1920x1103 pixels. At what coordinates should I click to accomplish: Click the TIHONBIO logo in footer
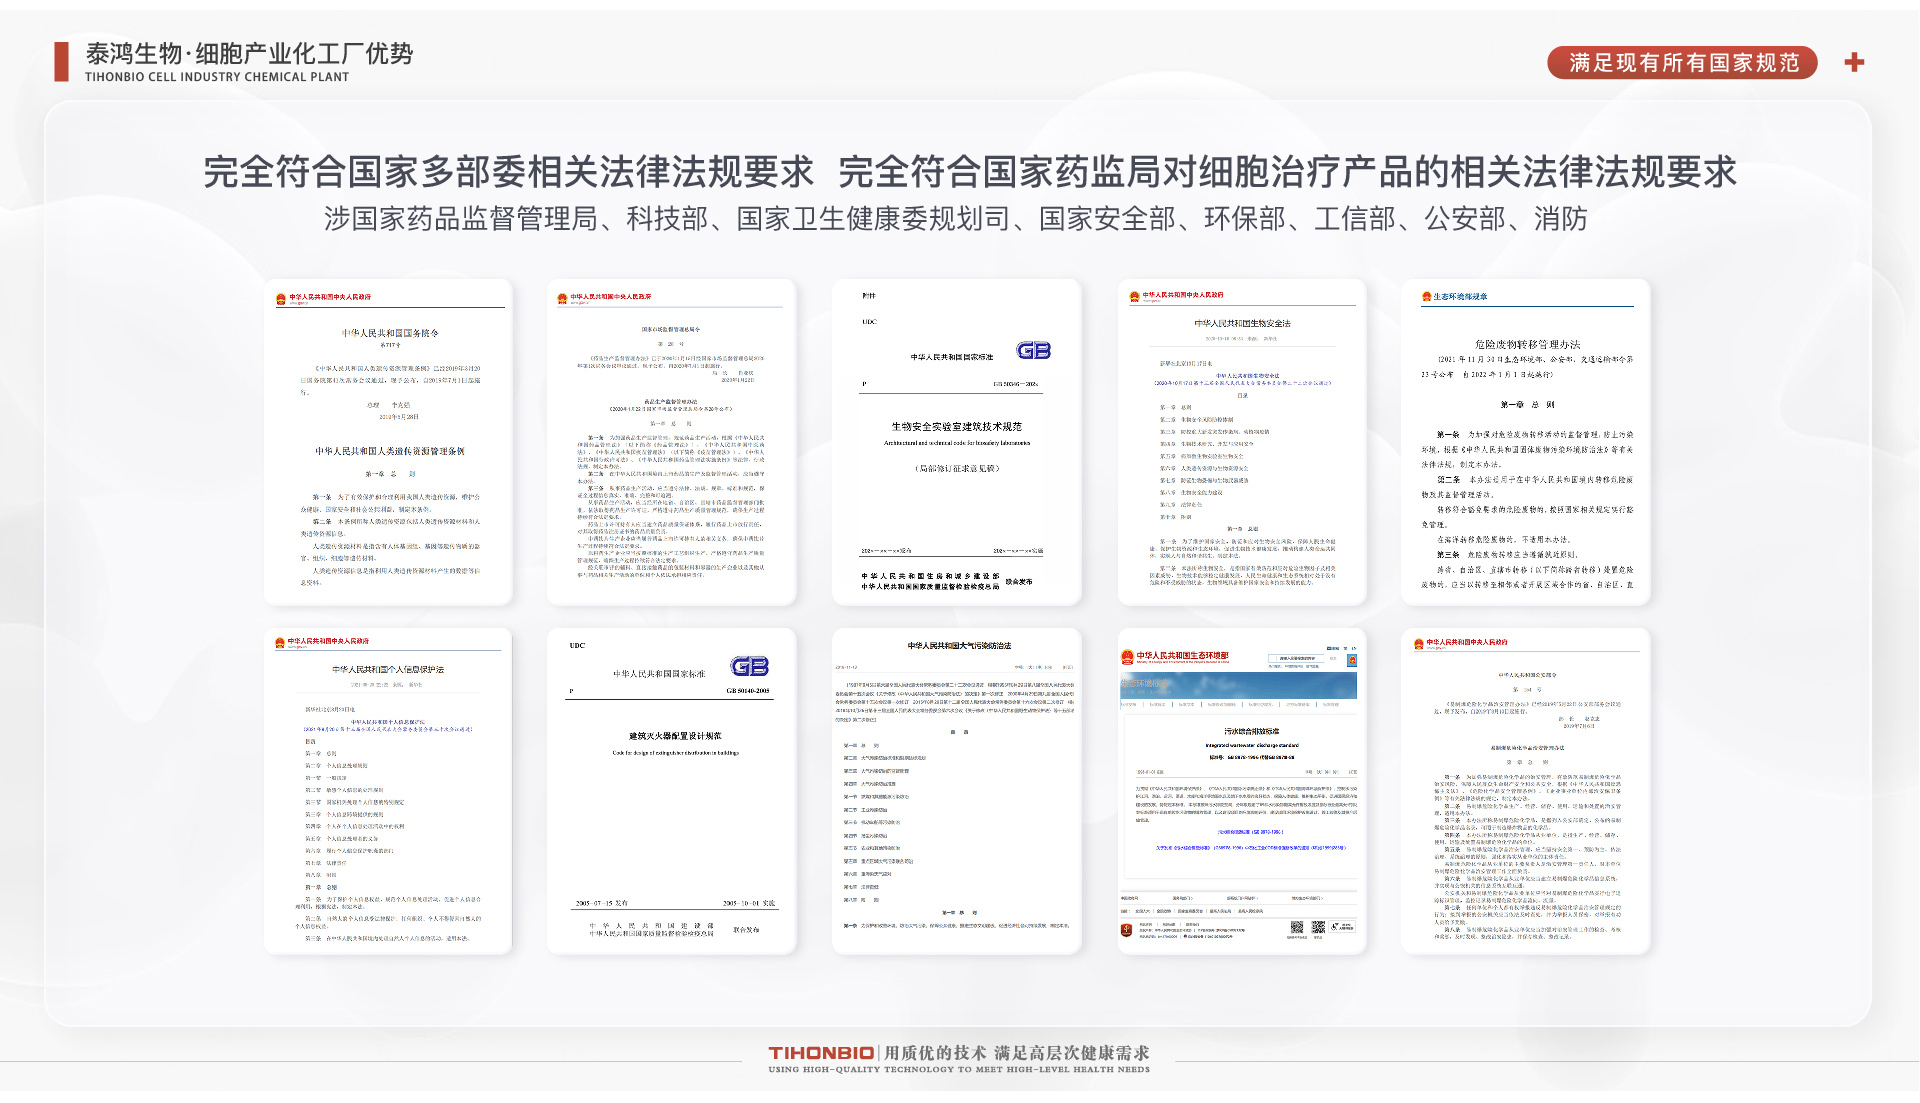(821, 1052)
